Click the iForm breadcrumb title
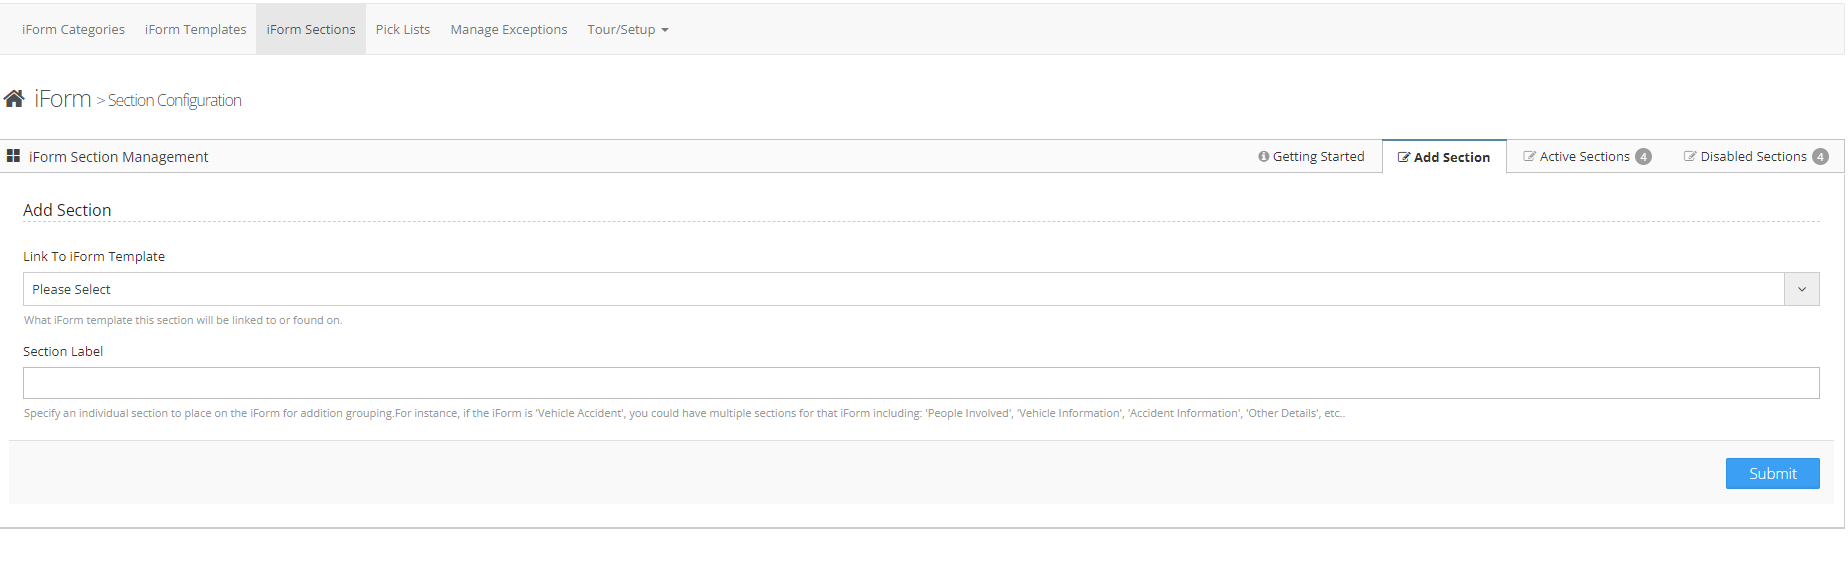This screenshot has width=1848, height=569. point(62,99)
